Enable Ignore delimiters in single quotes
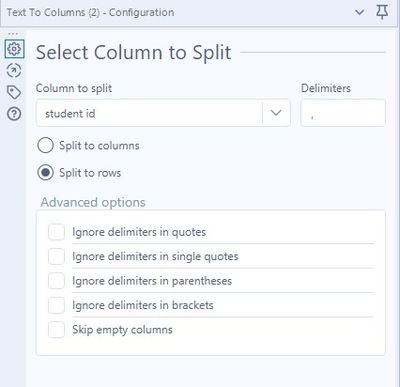 pos(56,256)
